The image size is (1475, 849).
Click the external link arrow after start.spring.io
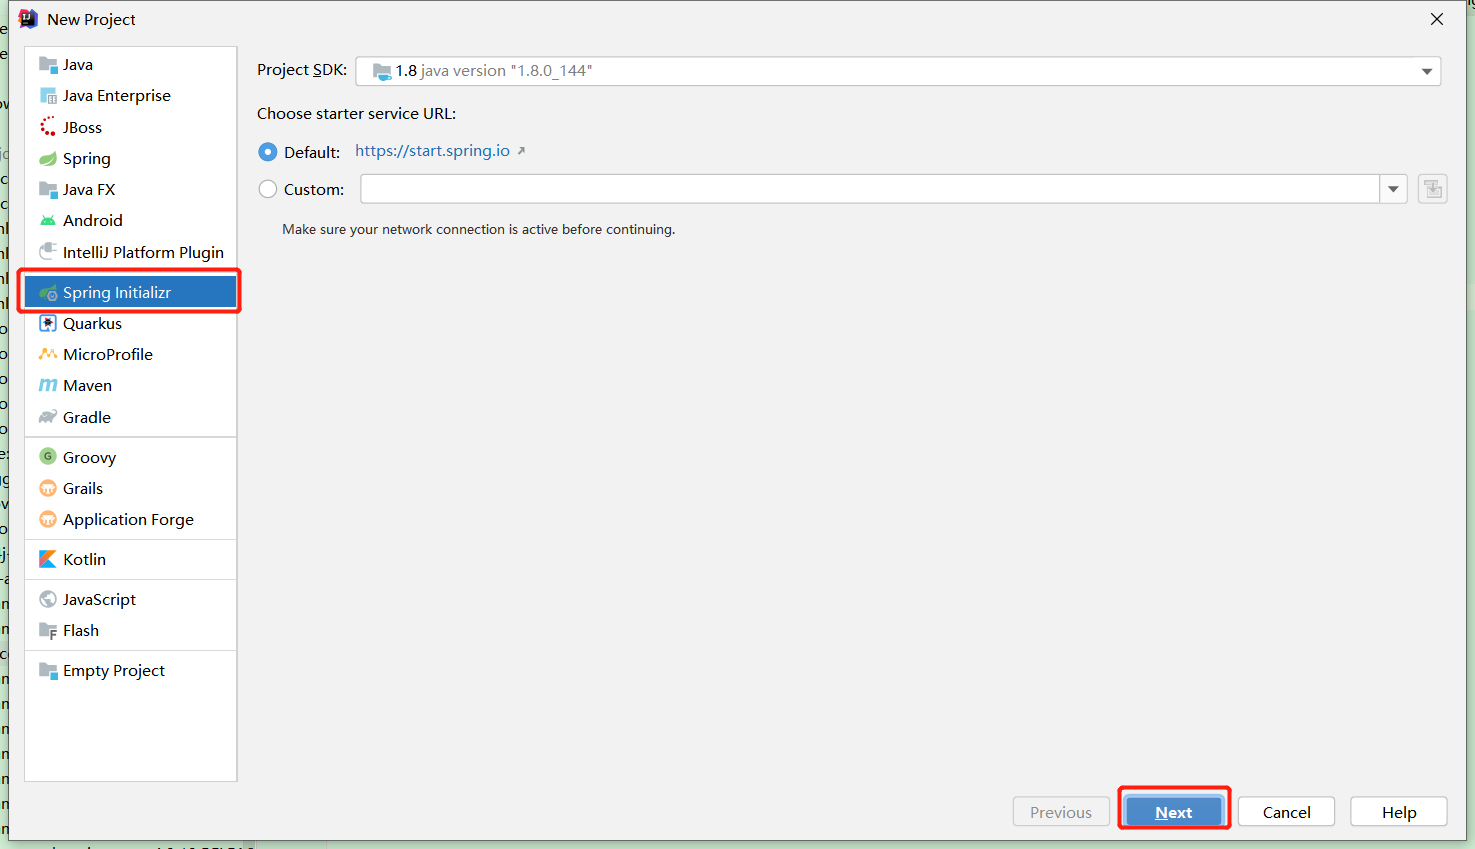pyautogui.click(x=521, y=151)
